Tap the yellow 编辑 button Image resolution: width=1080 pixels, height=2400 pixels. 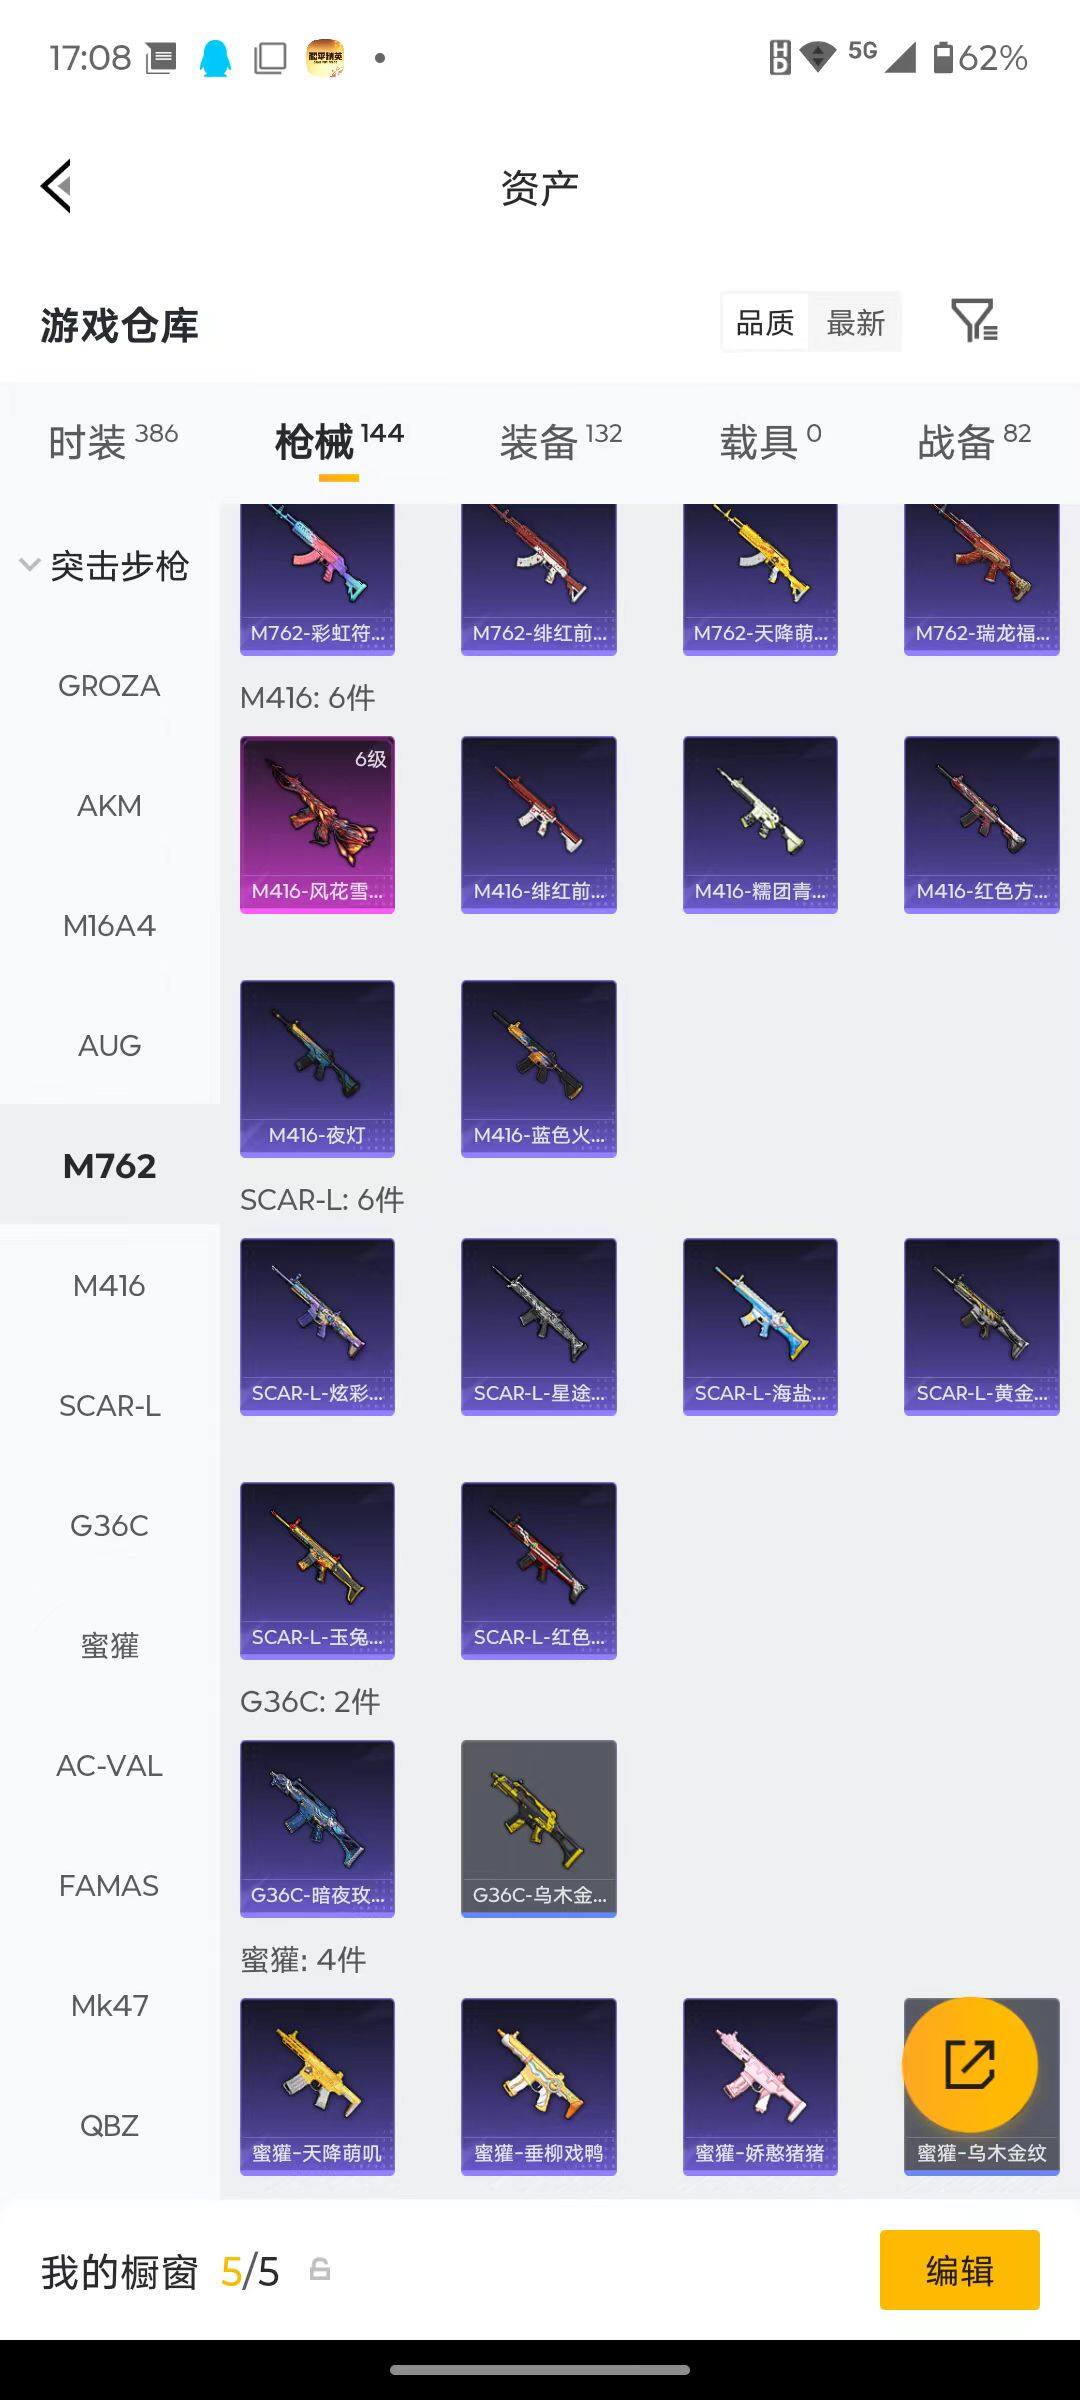[960, 2270]
